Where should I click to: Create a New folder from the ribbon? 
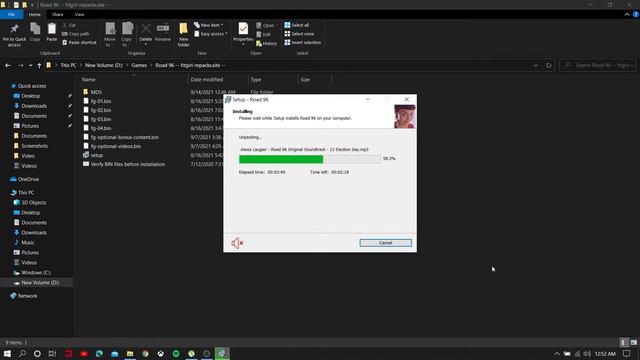tap(183, 35)
